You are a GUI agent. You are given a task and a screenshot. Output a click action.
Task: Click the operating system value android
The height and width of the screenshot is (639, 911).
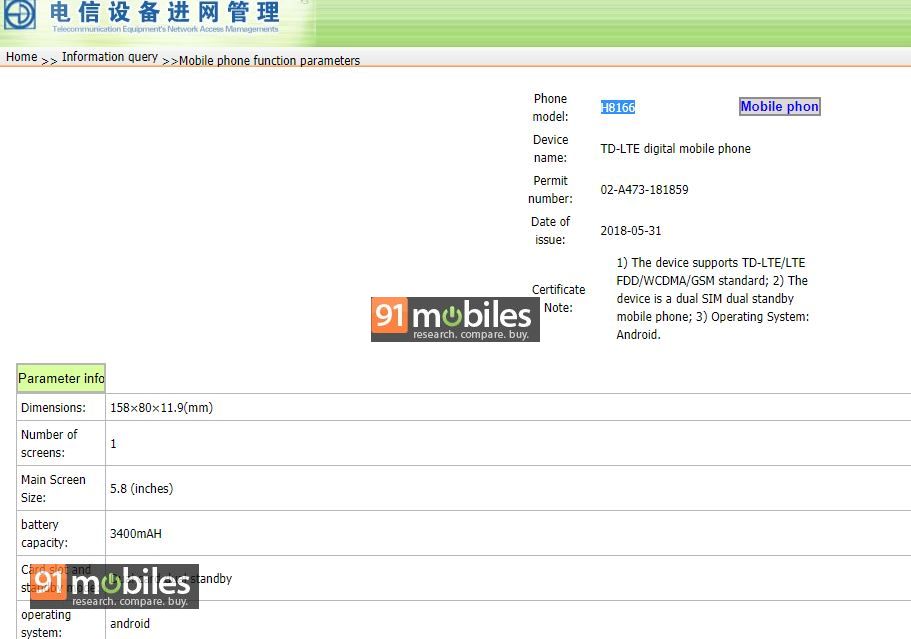(x=130, y=623)
